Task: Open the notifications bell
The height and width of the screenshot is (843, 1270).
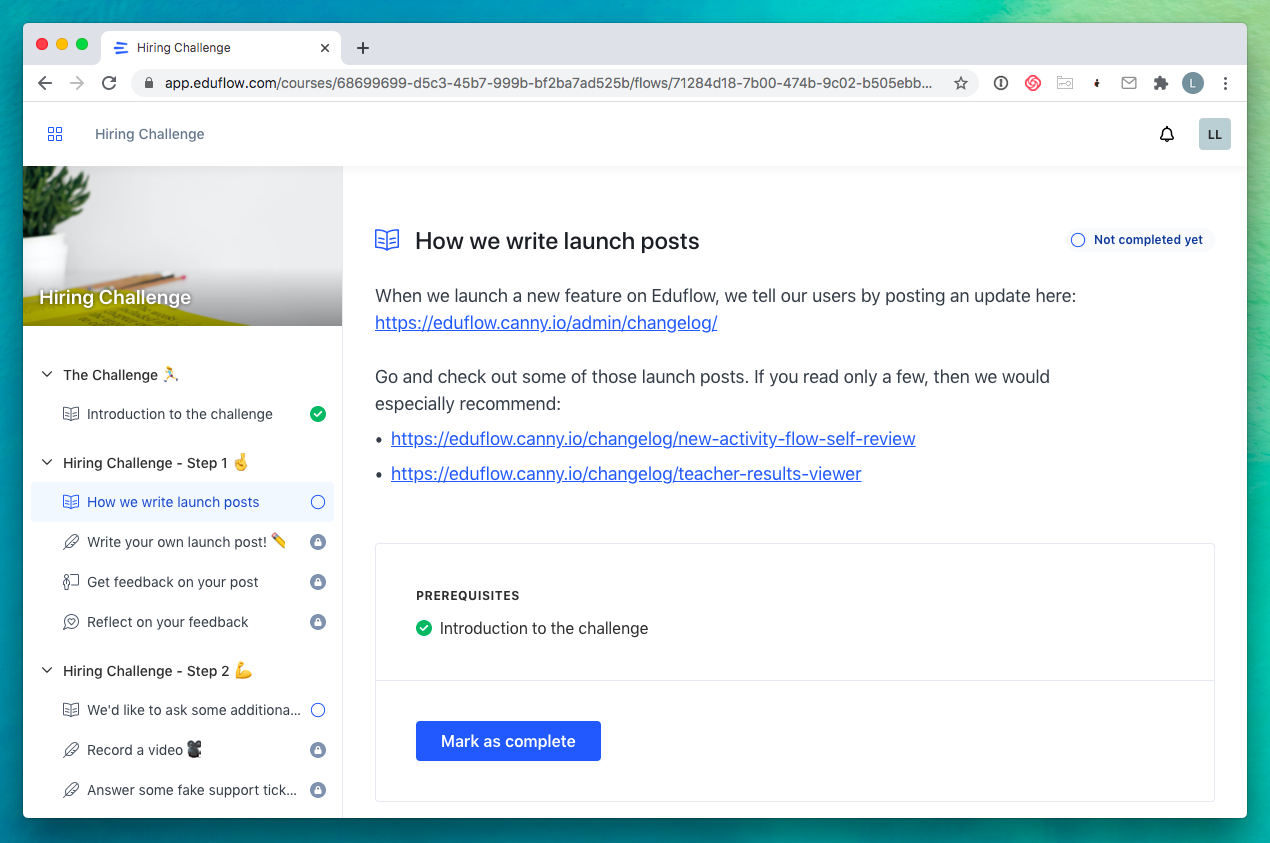Action: click(x=1167, y=134)
